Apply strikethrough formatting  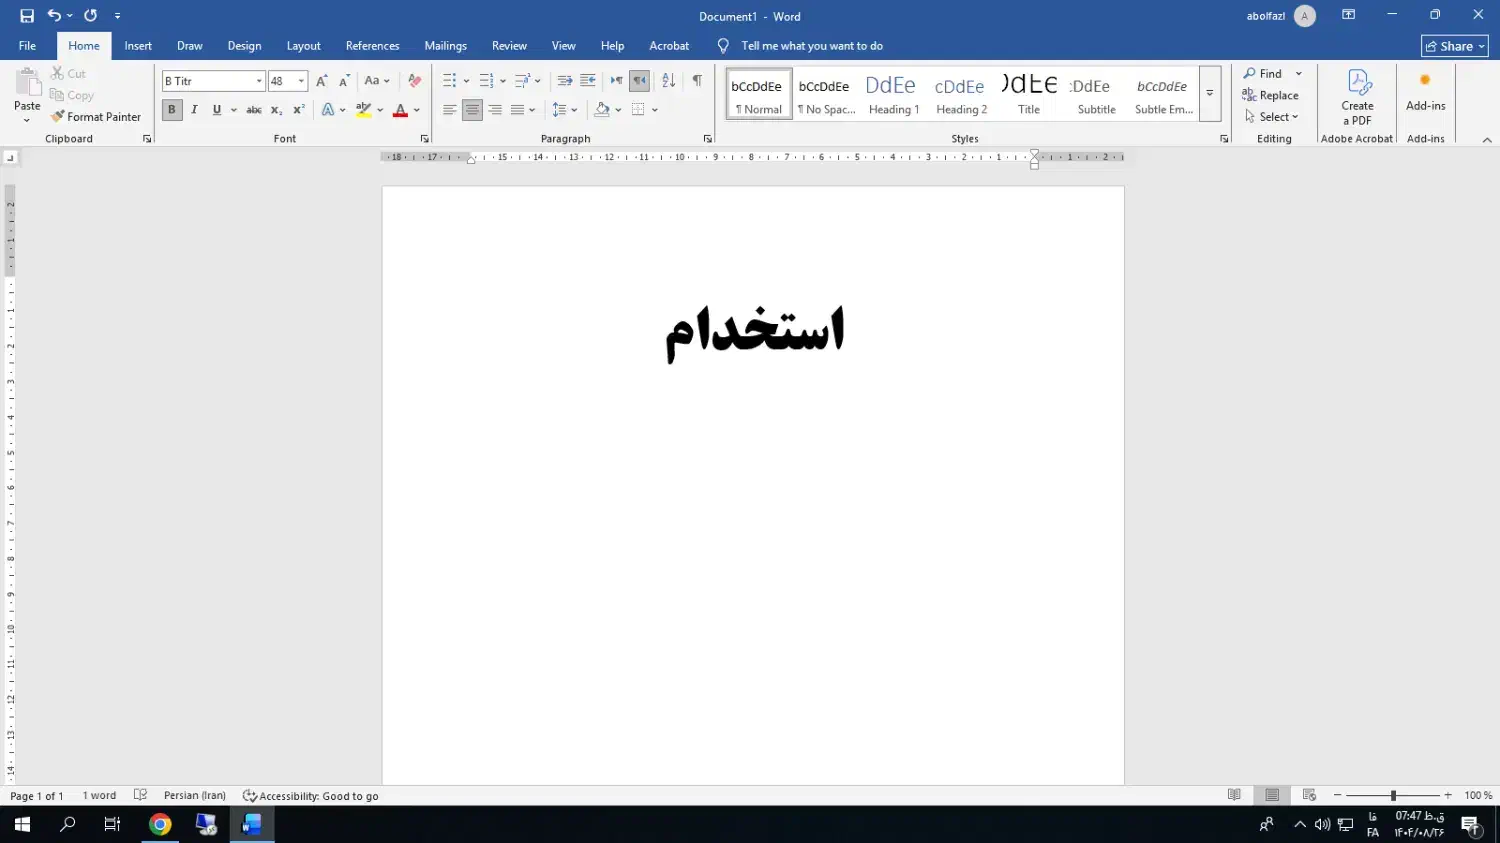click(254, 110)
